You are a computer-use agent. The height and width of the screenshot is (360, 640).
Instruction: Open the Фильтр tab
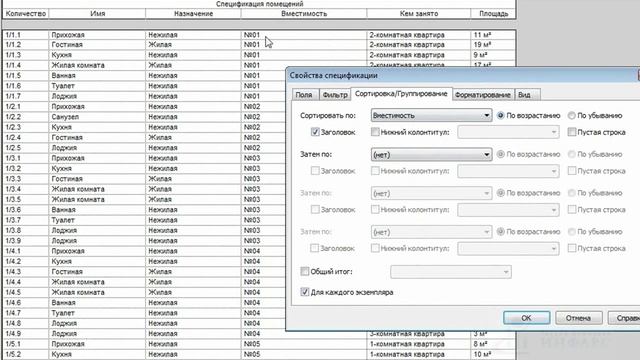click(x=335, y=95)
